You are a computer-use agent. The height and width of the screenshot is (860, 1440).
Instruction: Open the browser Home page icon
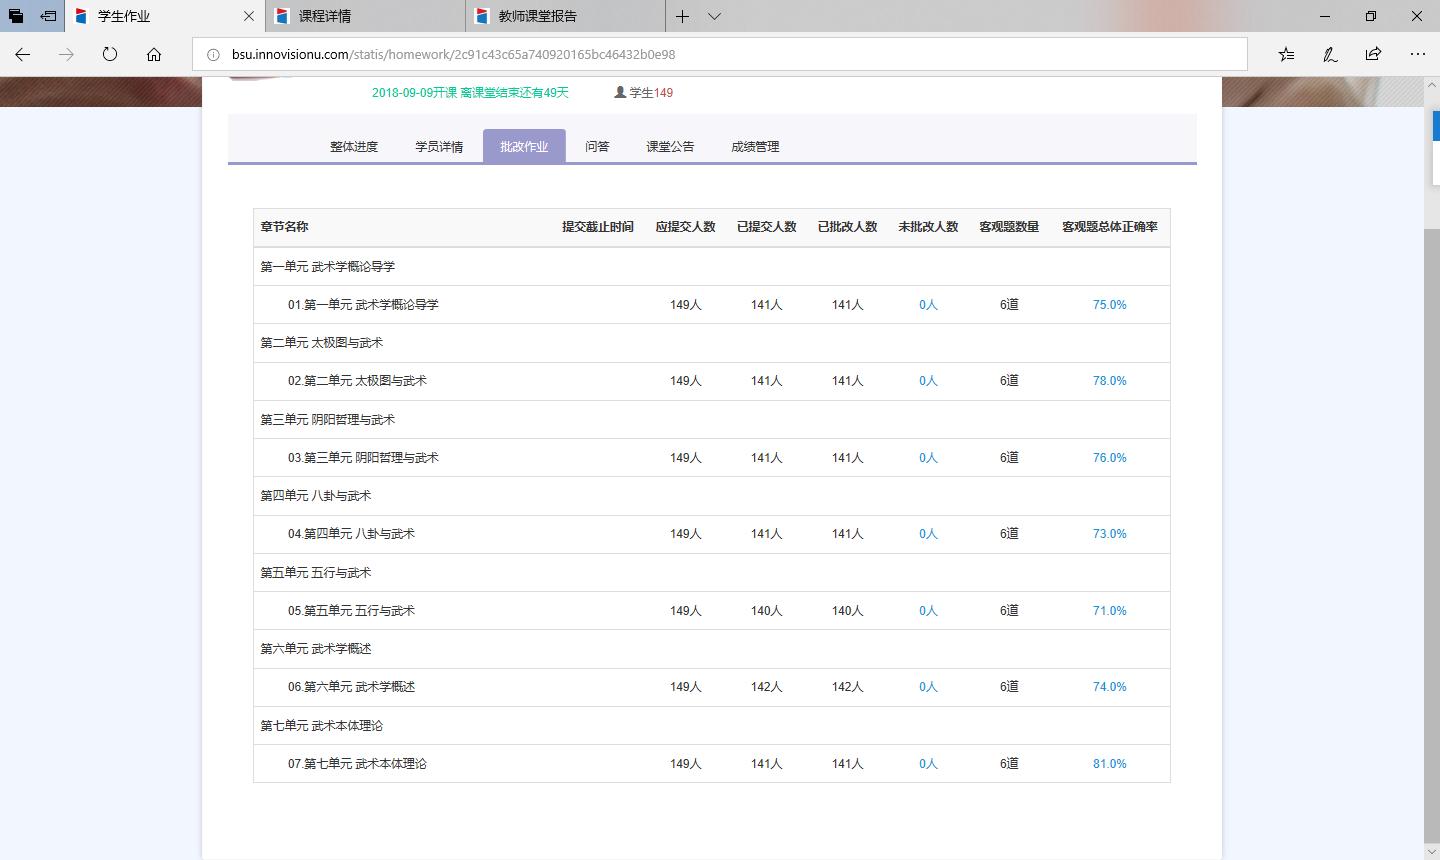point(152,54)
